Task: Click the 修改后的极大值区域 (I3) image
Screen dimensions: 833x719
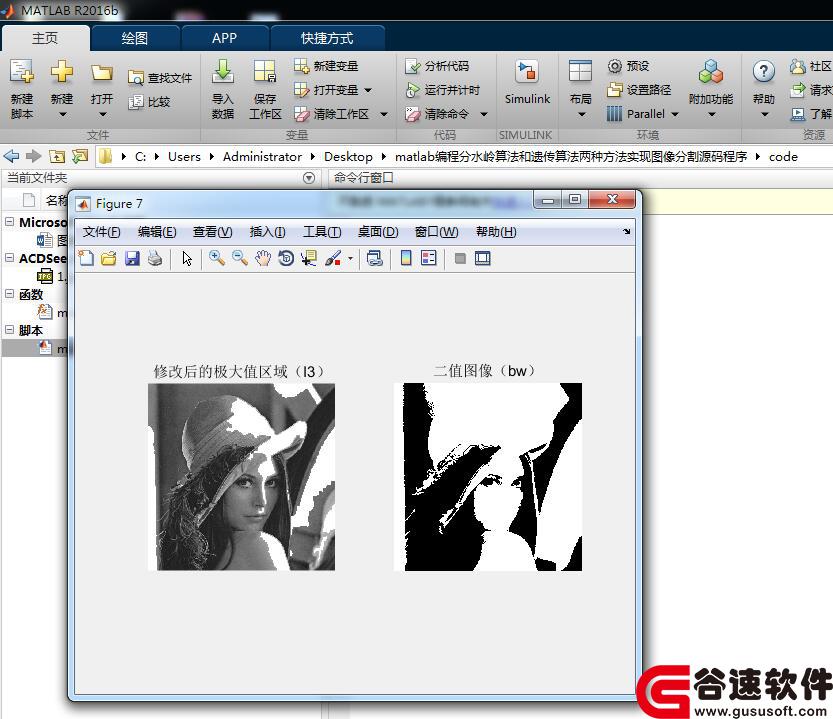Action: click(x=242, y=477)
